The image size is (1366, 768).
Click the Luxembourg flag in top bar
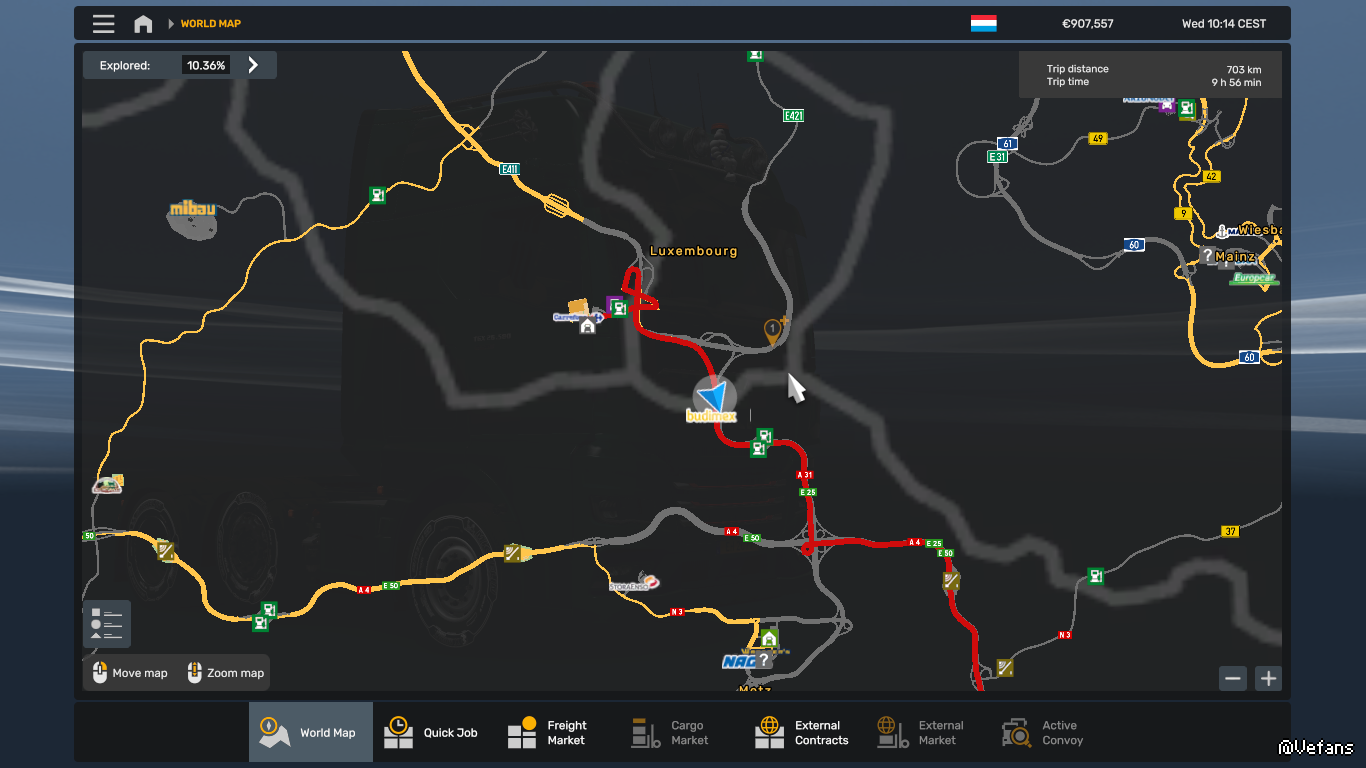click(x=983, y=23)
